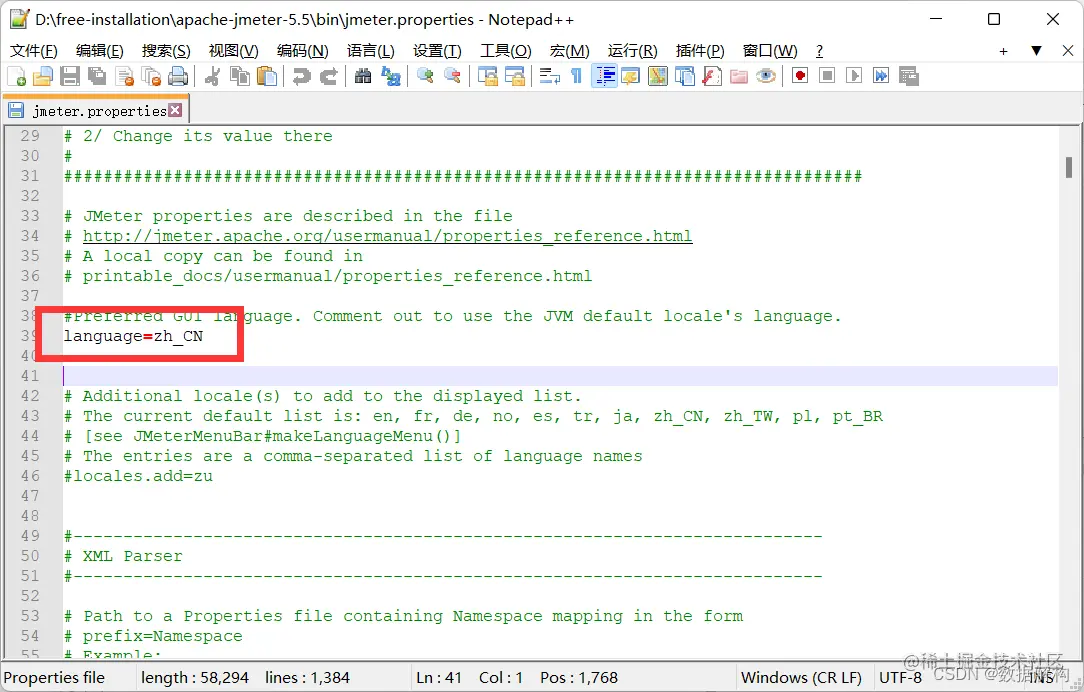Click 'Properties file' in status bar
The width and height of the screenshot is (1084, 692).
pos(54,677)
